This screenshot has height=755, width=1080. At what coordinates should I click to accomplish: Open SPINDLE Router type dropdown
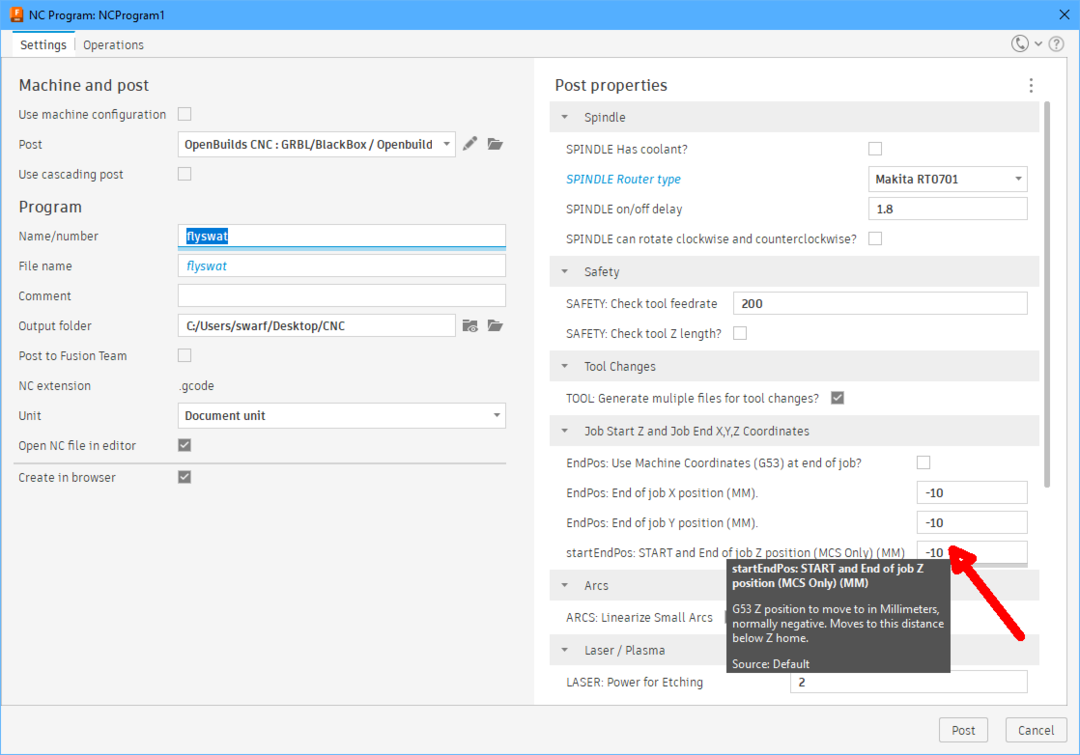(x=947, y=180)
